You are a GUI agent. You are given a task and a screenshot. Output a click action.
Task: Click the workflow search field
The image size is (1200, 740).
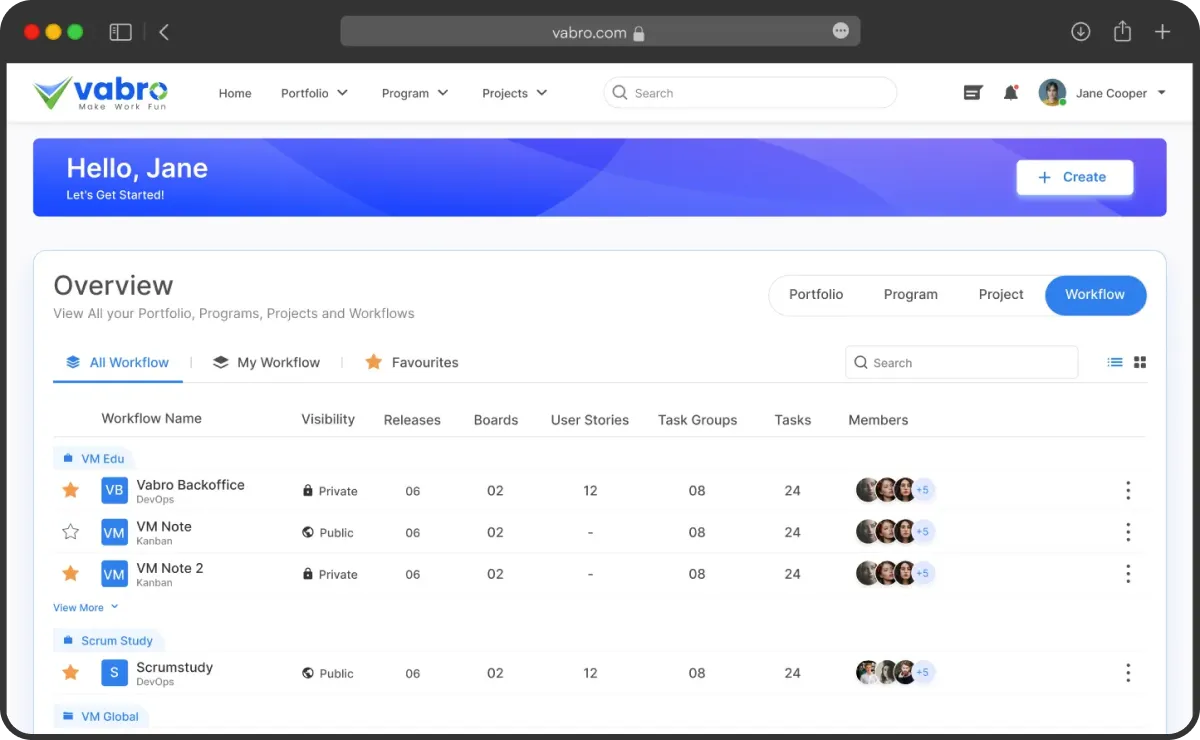coord(961,362)
